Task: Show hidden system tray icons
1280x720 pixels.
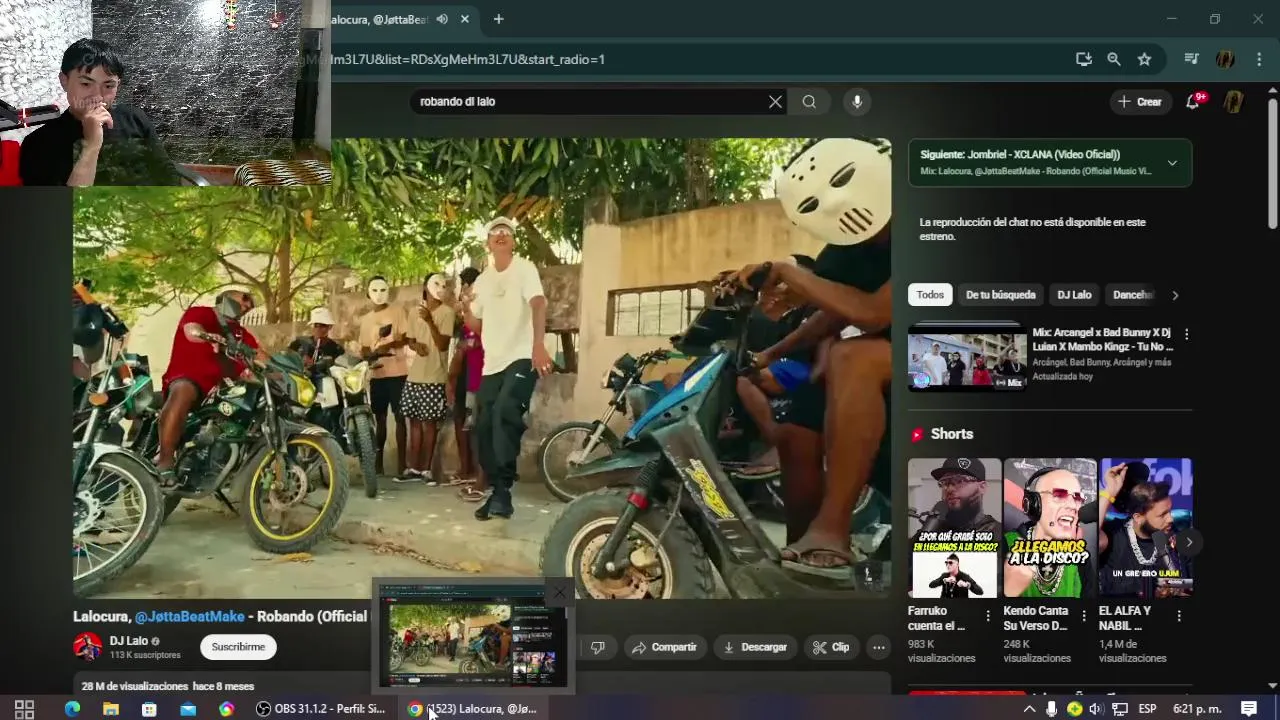Action: tap(1029, 709)
